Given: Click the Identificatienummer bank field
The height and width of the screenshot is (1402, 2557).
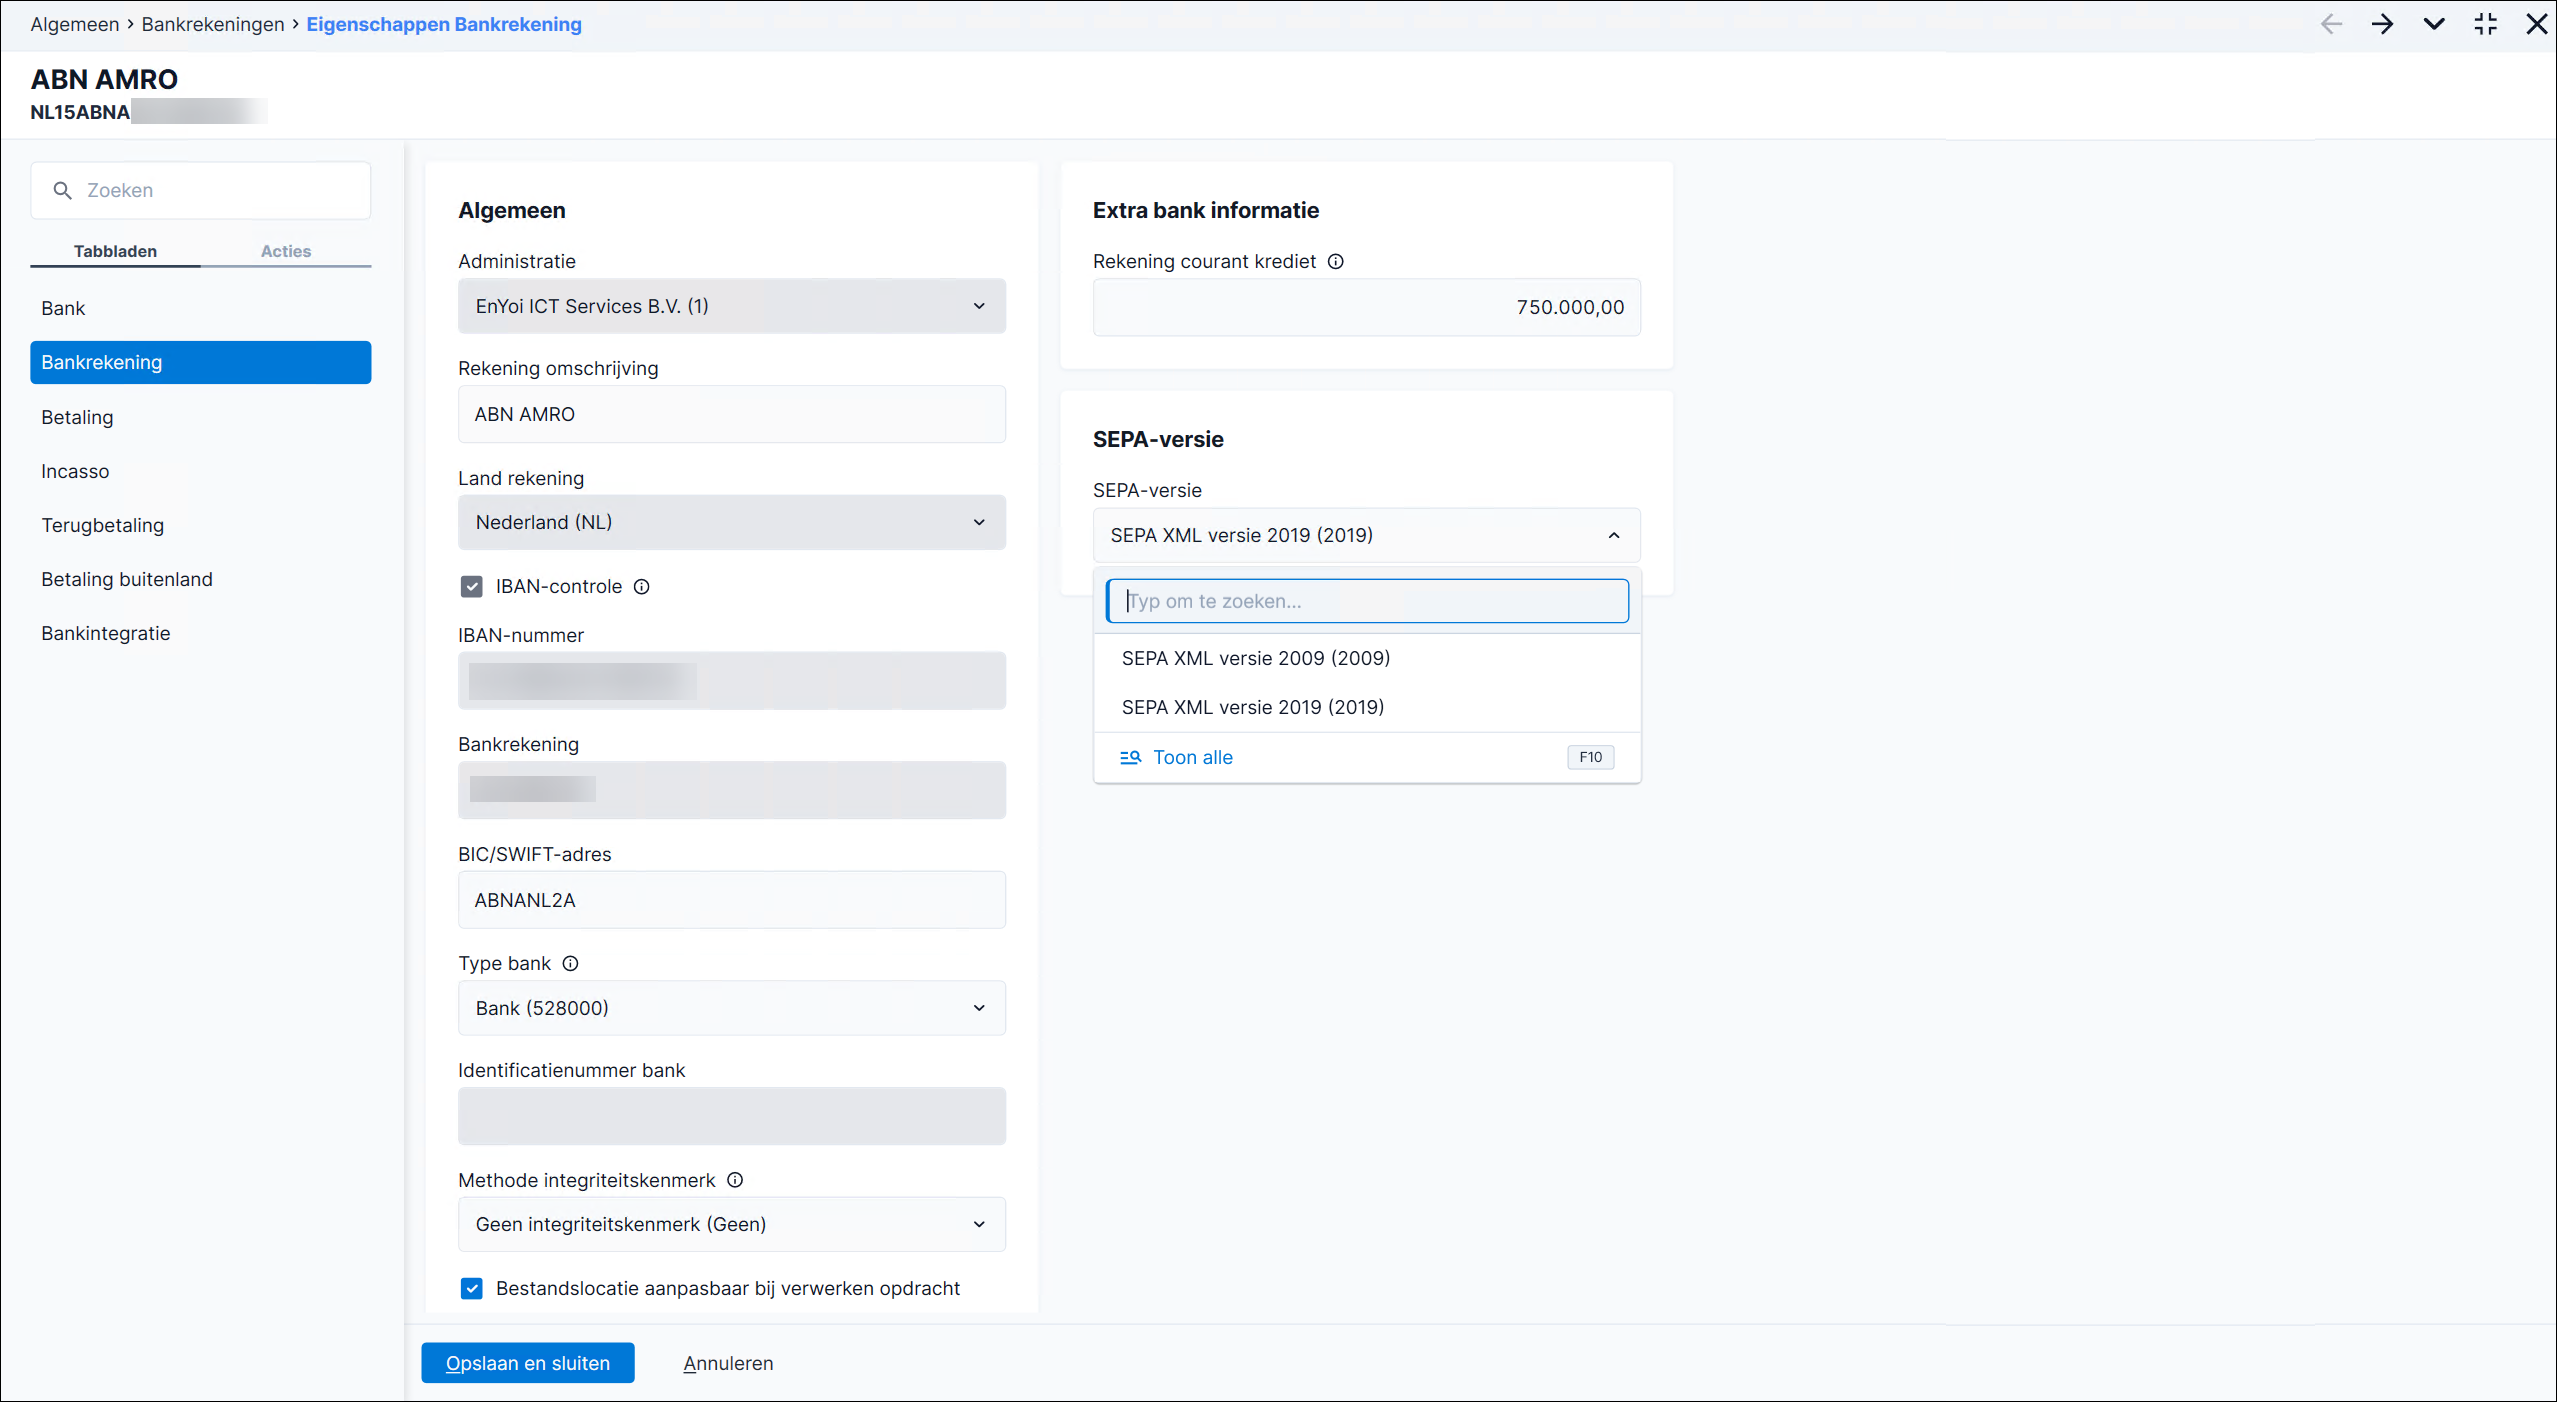Looking at the screenshot, I should (732, 1116).
